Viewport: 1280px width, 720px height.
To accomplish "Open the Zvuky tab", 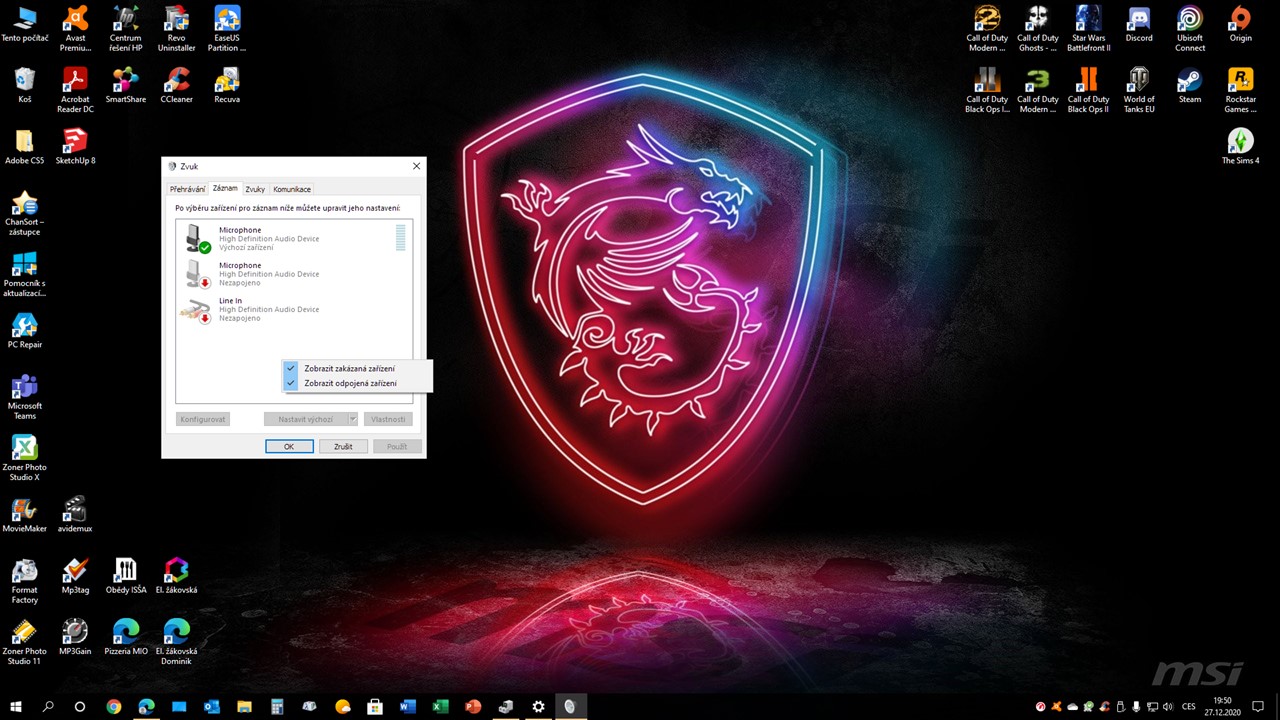I will pyautogui.click(x=255, y=189).
